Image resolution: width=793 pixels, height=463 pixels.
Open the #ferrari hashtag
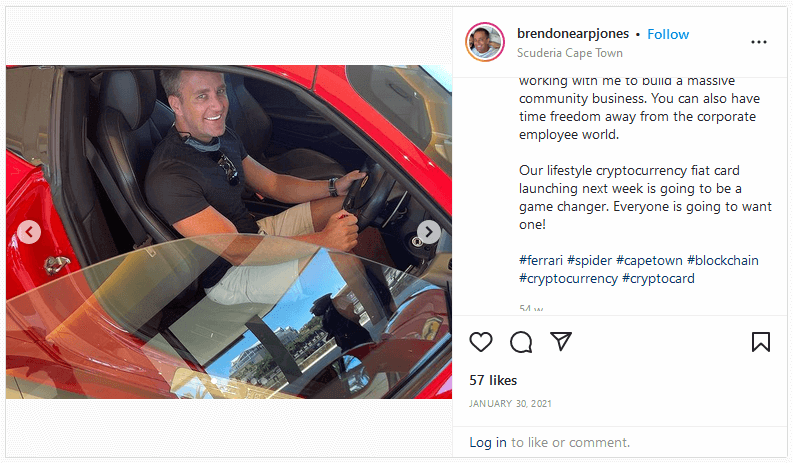pyautogui.click(x=541, y=260)
